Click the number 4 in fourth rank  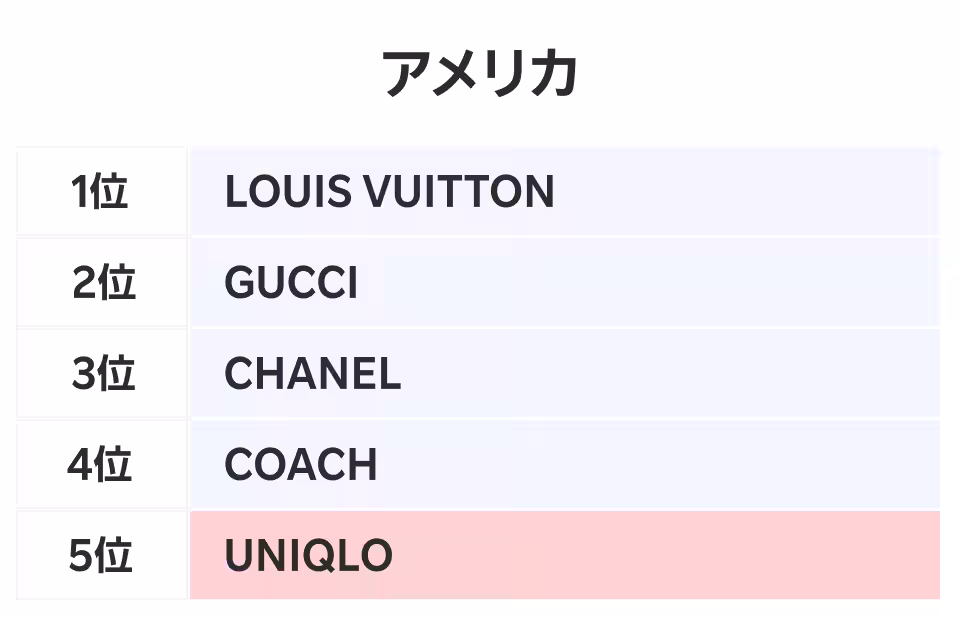pyautogui.click(x=82, y=465)
